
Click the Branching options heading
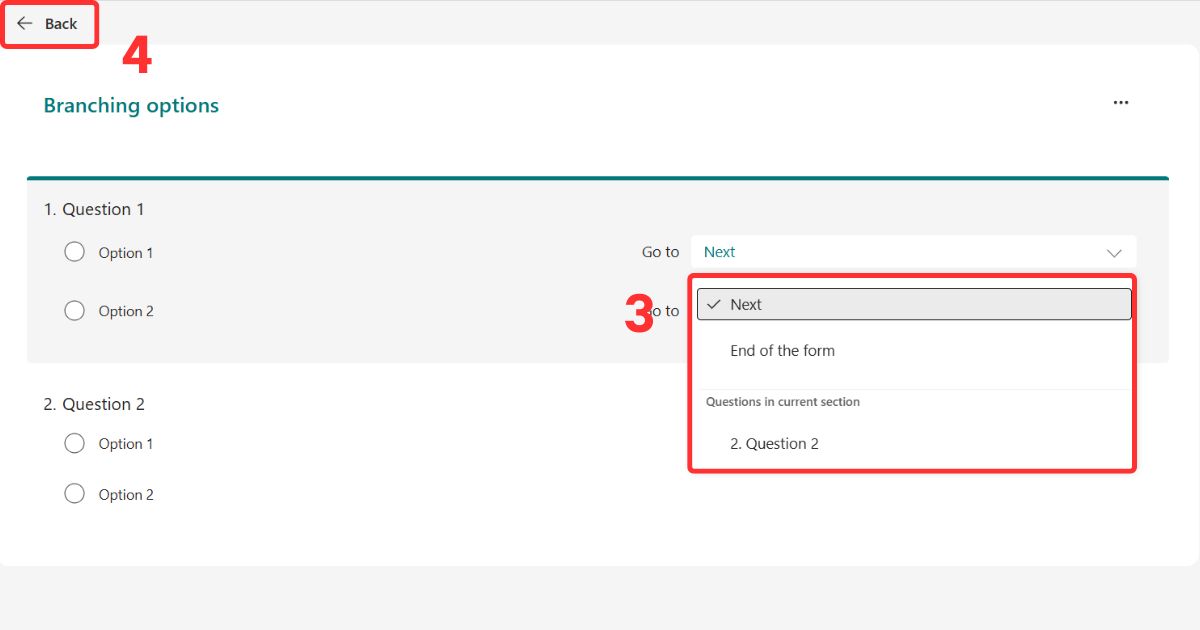[x=131, y=105]
